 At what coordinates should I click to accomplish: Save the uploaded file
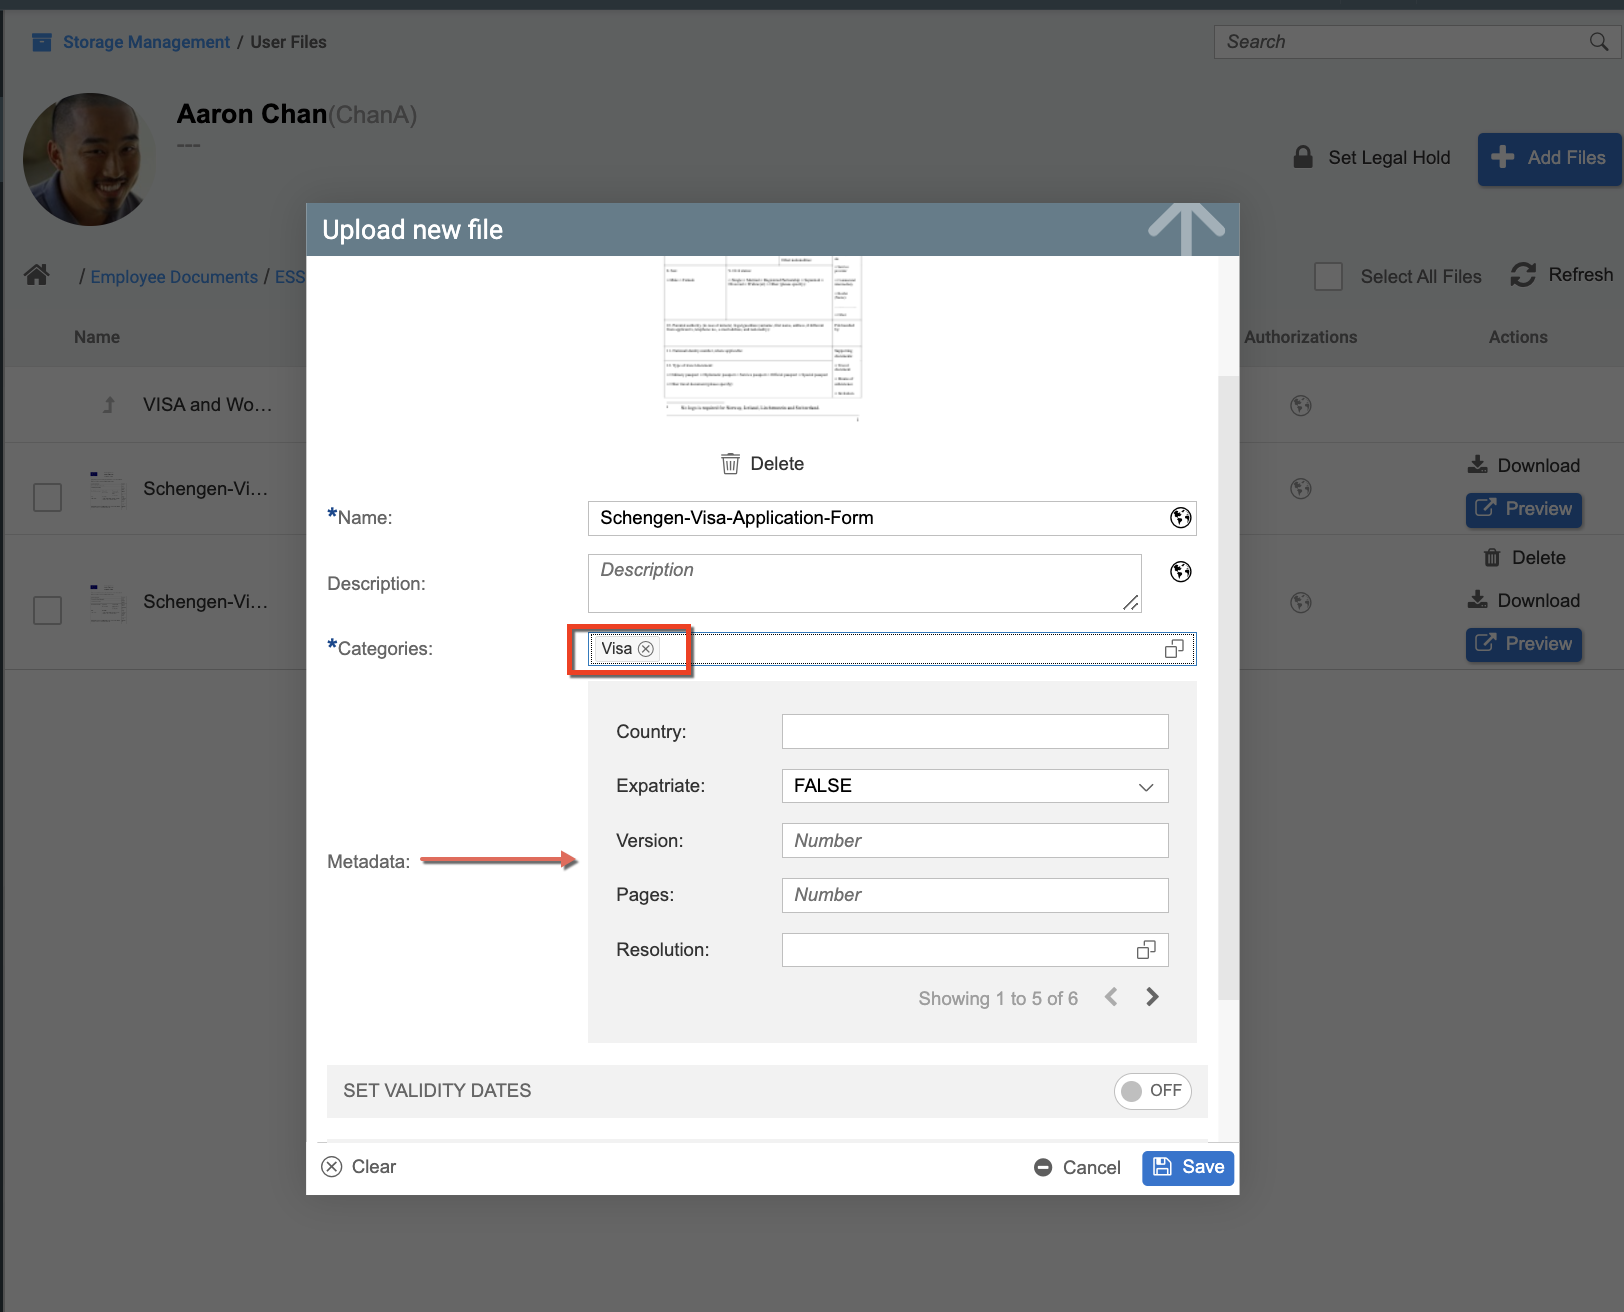tap(1188, 1167)
